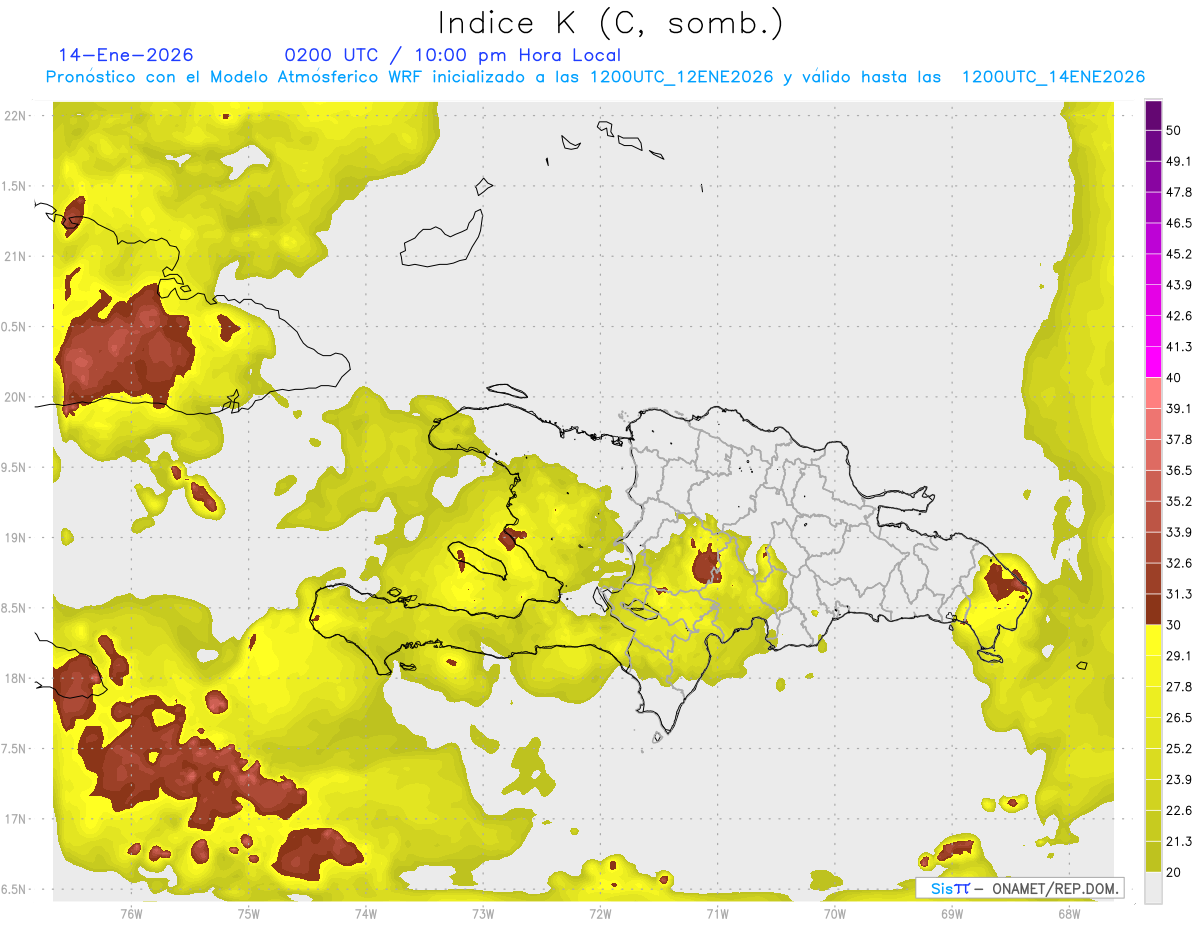Click the legend value "29.1"
Image resolution: width=1200 pixels, height=927 pixels.
click(x=1179, y=656)
